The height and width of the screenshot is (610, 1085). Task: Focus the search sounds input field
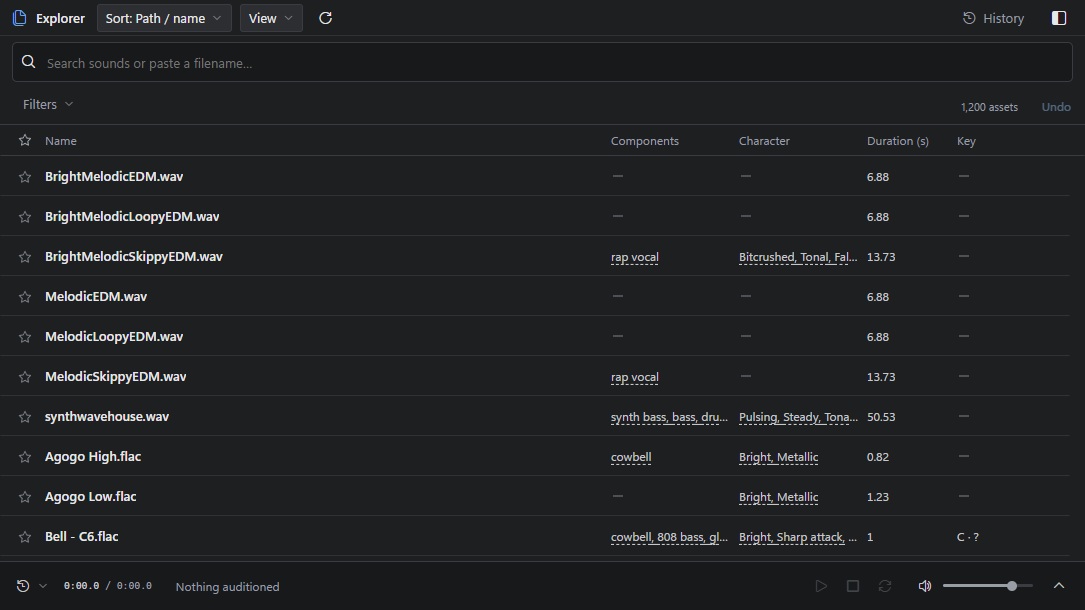point(542,62)
